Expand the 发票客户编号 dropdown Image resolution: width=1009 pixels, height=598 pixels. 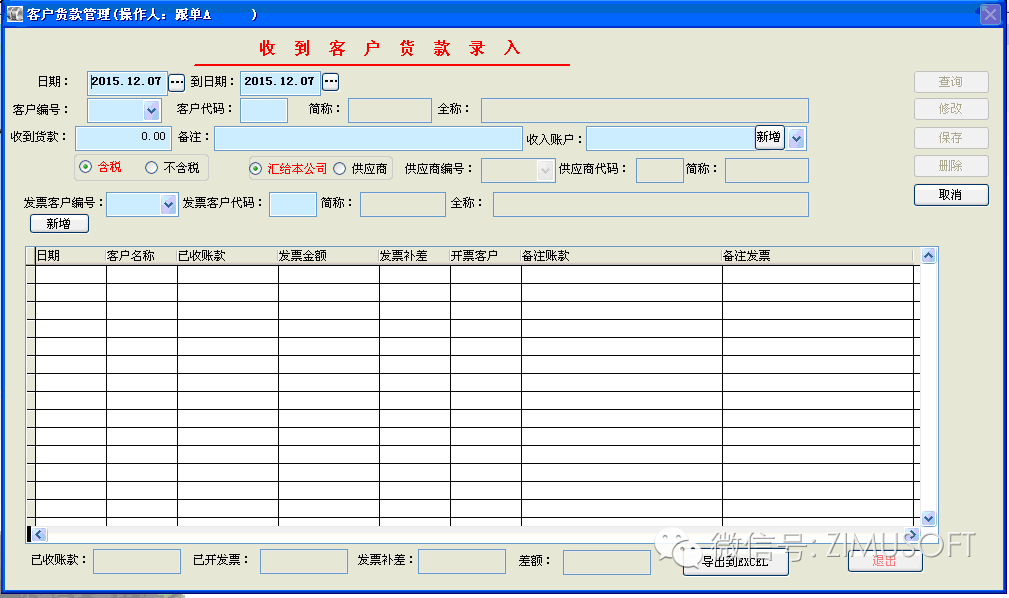[x=168, y=204]
